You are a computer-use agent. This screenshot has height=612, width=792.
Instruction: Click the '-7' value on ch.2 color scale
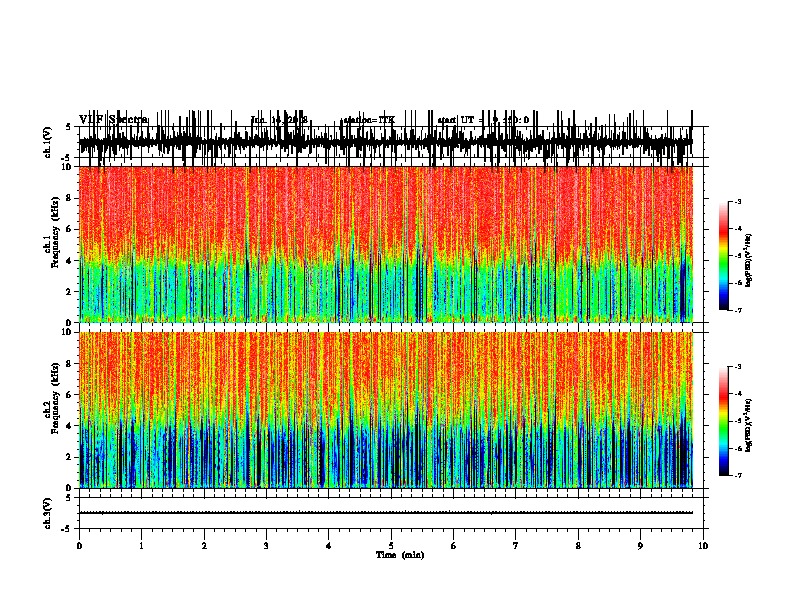click(737, 475)
